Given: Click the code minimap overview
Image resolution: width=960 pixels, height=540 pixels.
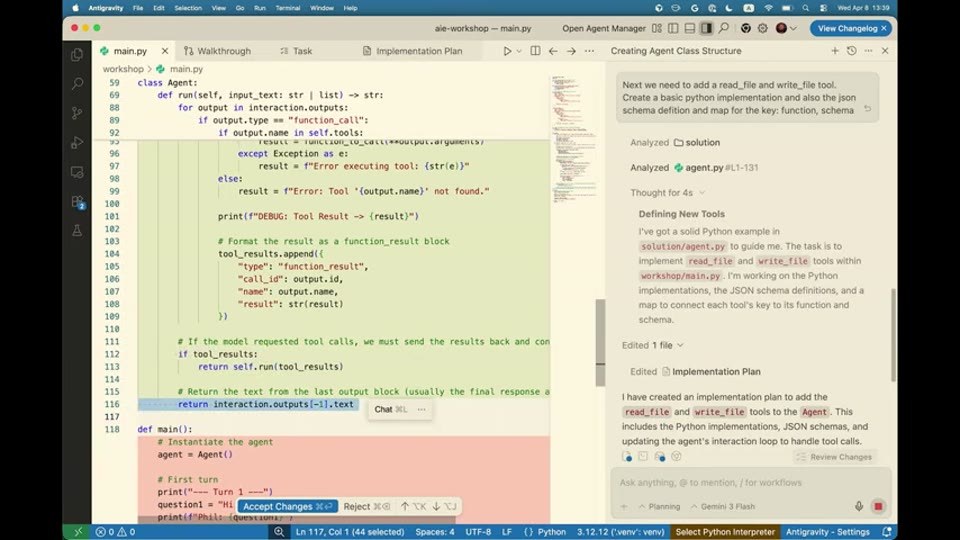Looking at the screenshot, I should (574, 139).
